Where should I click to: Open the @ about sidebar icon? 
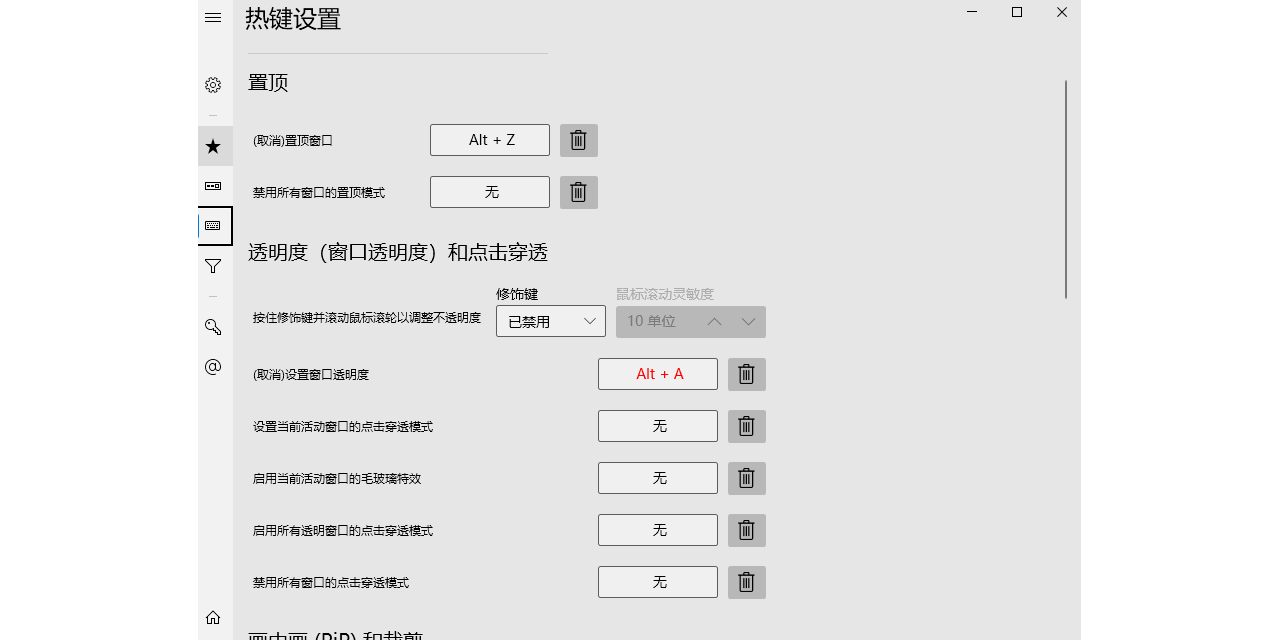point(213,367)
